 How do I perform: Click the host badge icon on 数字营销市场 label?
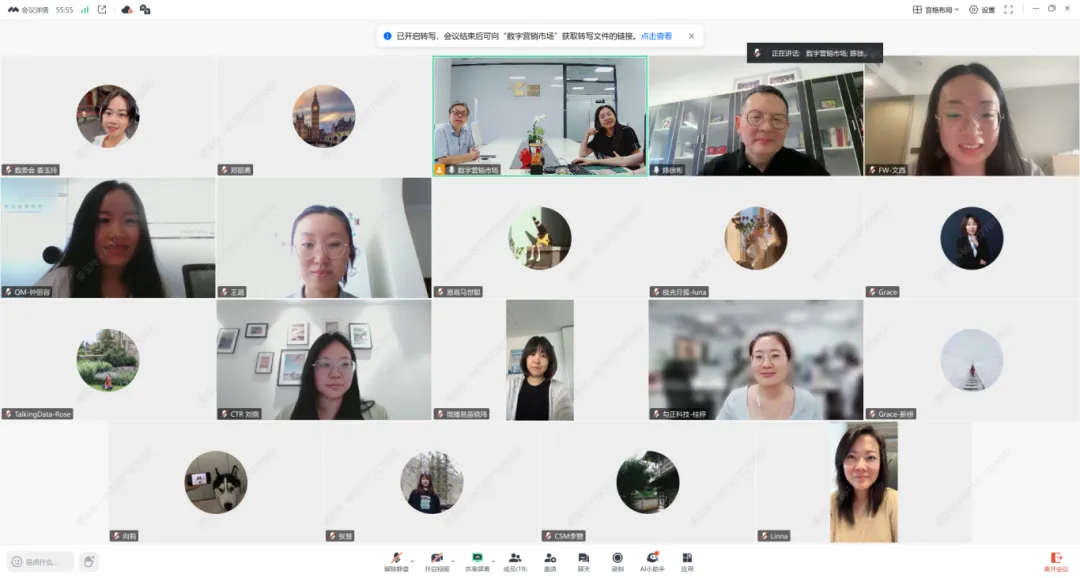click(x=439, y=169)
